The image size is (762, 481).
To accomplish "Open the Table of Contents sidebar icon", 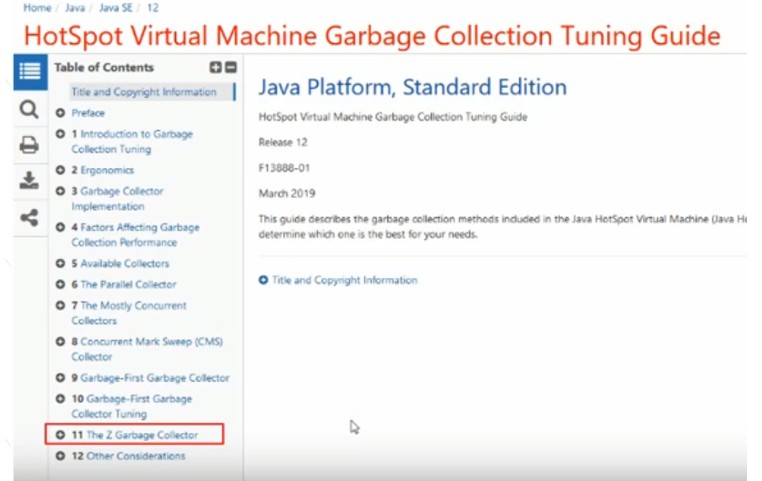I will (30, 72).
